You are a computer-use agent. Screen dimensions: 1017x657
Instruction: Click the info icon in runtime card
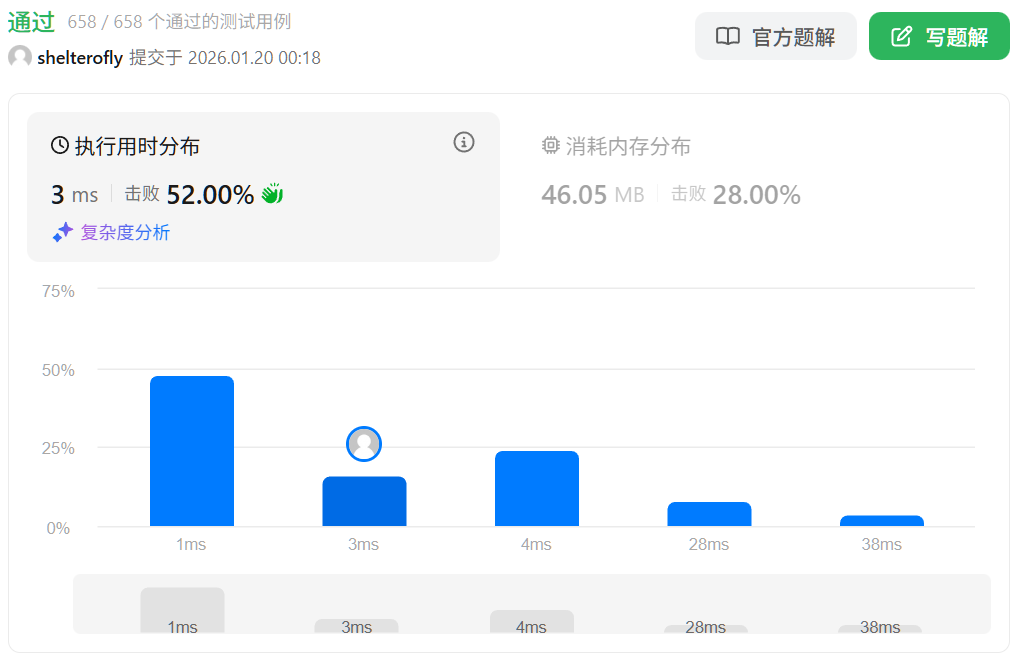coord(464,142)
